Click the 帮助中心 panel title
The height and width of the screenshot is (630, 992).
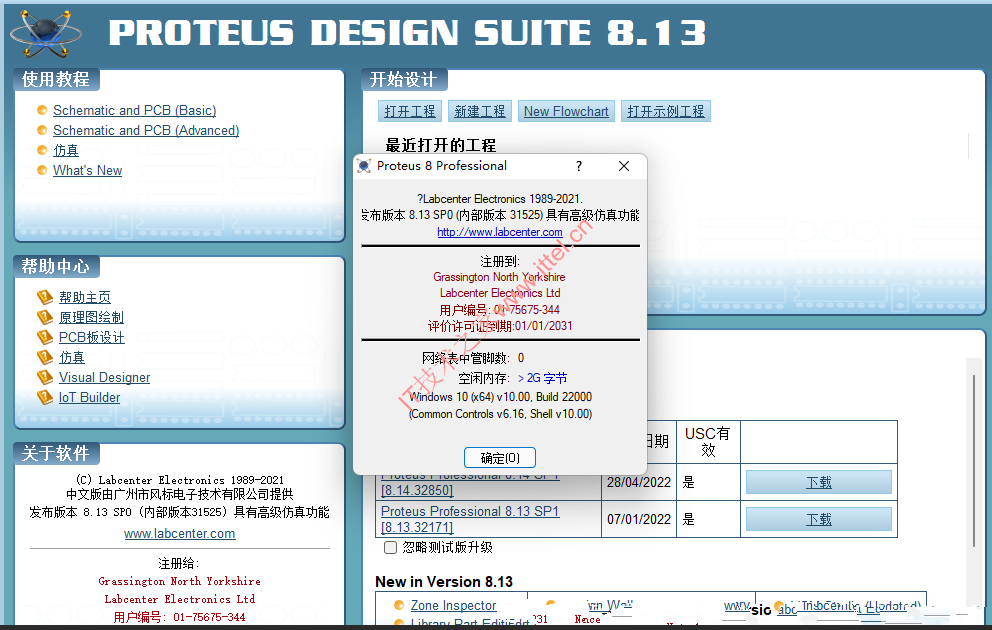(x=56, y=266)
